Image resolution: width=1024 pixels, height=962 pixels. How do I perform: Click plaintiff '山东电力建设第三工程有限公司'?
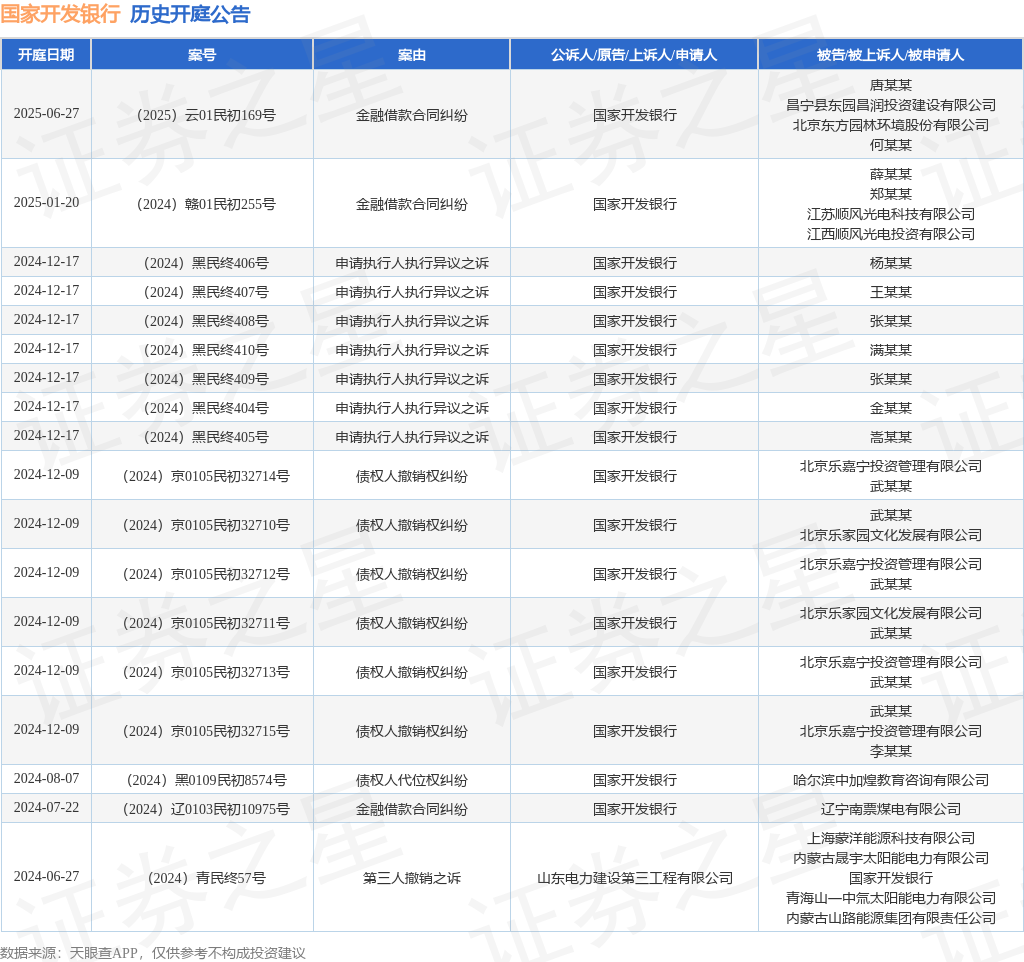point(634,878)
